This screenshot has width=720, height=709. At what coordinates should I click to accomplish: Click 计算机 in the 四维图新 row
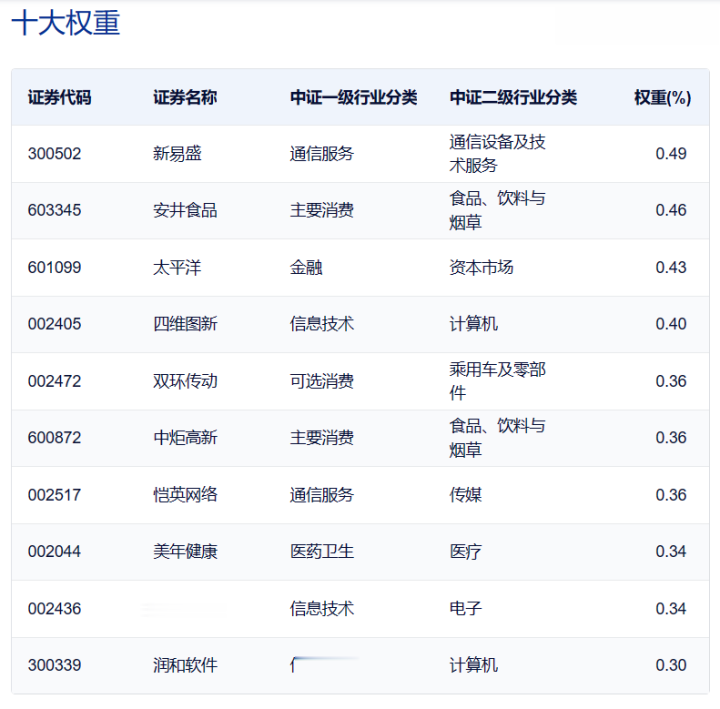click(x=473, y=324)
